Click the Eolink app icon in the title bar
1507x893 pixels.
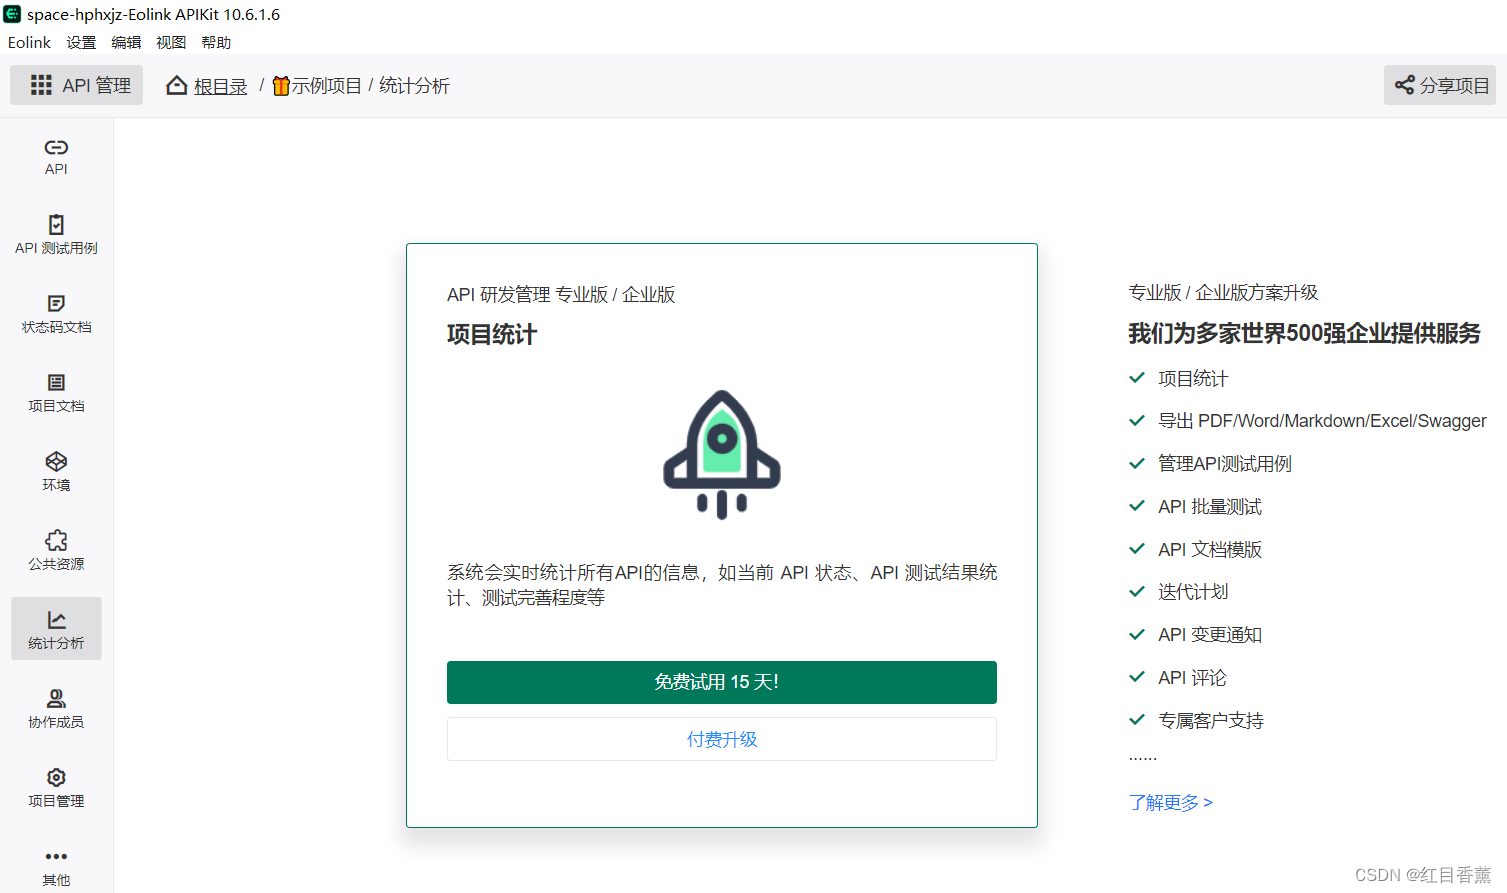point(12,14)
